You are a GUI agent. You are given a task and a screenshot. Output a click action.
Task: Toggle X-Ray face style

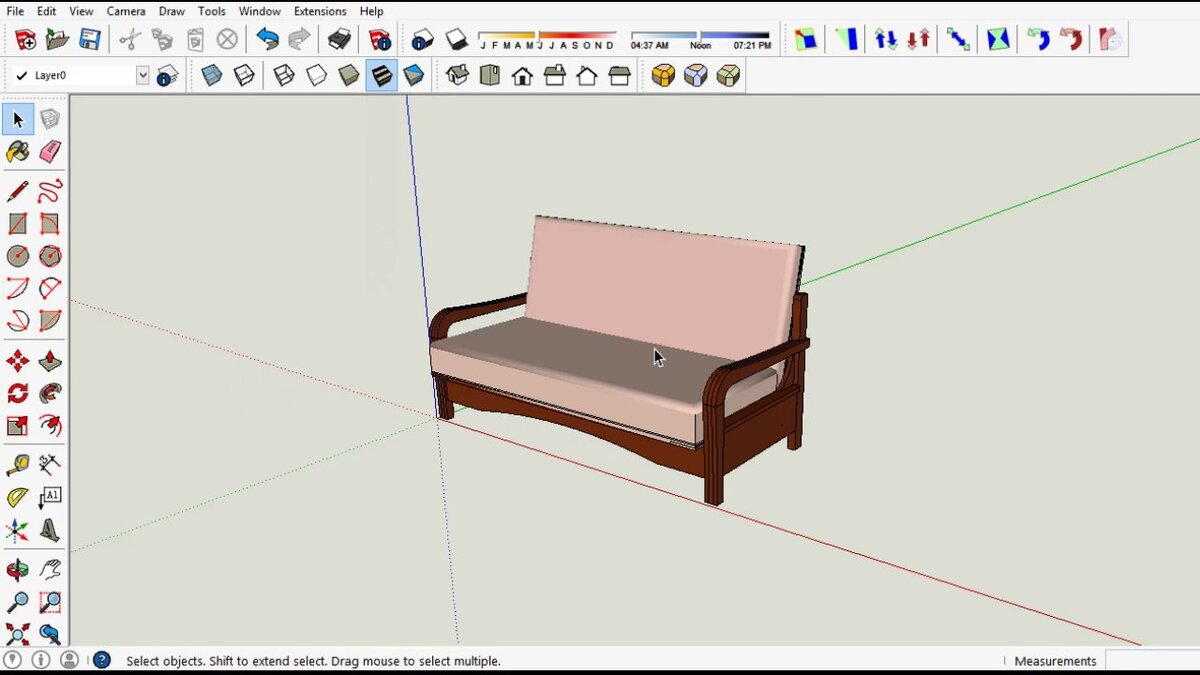211,76
